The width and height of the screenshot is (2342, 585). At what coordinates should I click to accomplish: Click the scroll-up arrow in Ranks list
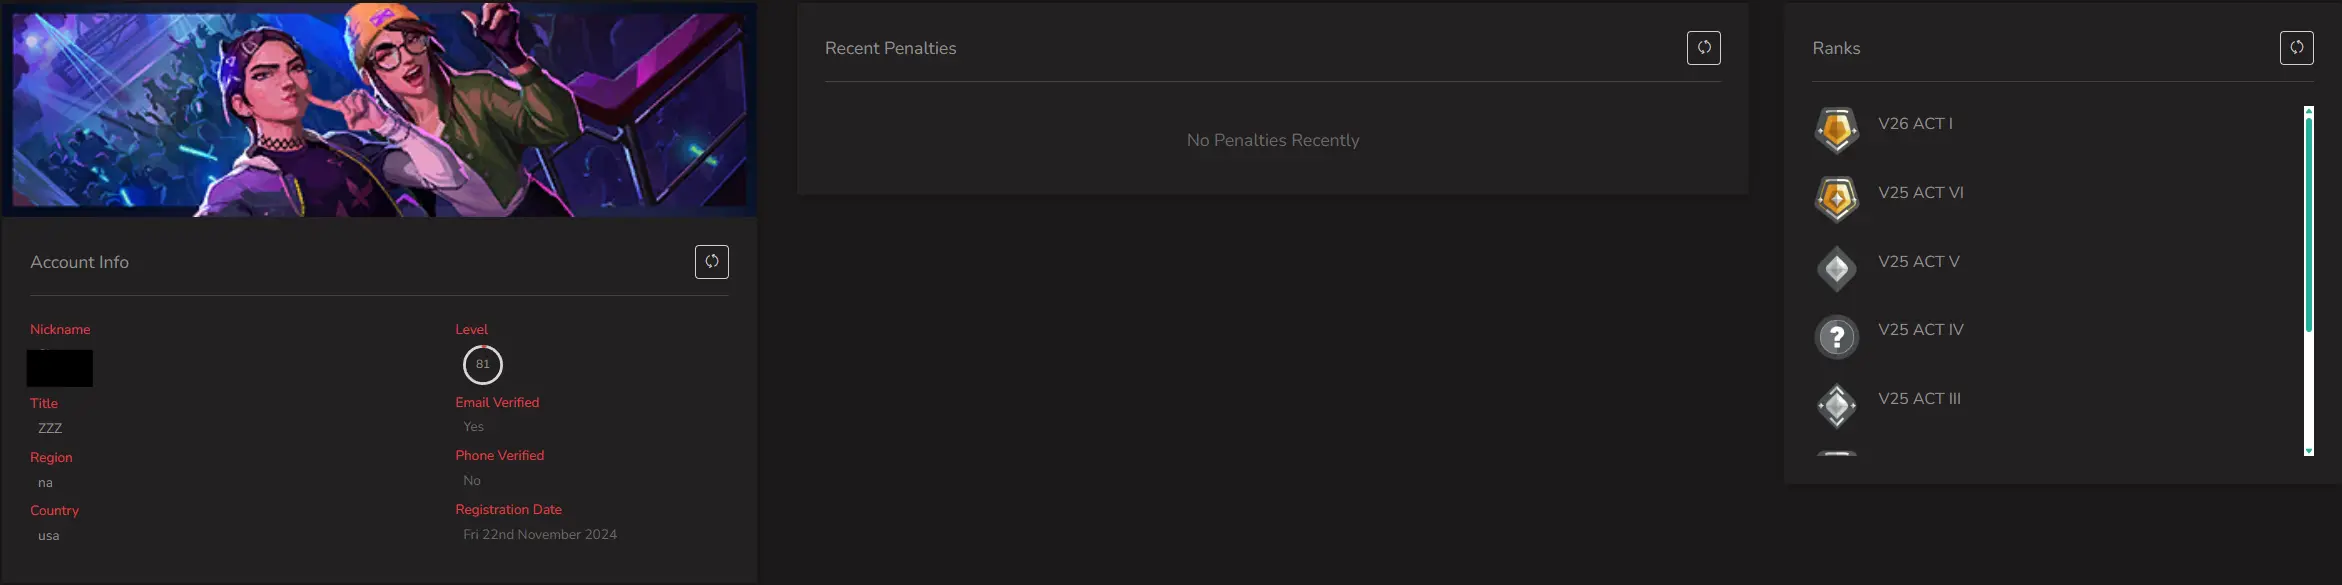click(2308, 110)
